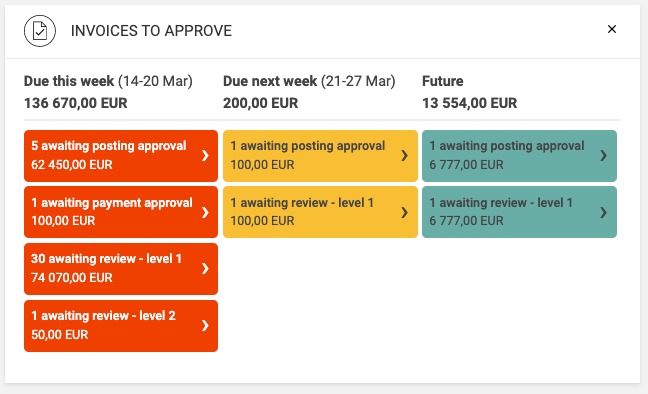Screen dimensions: 648x394
Task: Expand chevron on 5 awaiting posting approval
Action: (x=205, y=155)
